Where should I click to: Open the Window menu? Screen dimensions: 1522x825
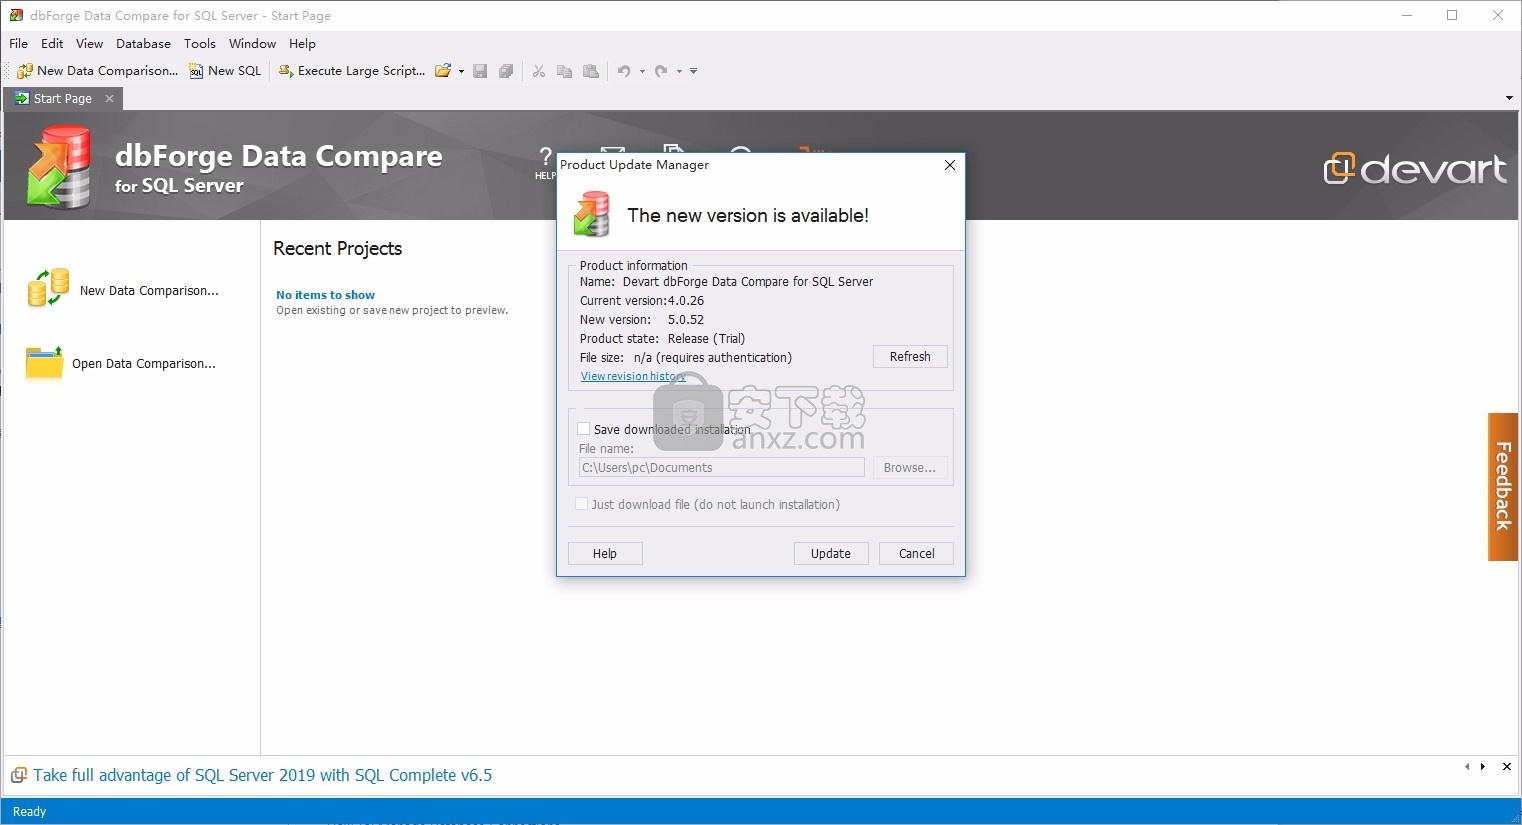coord(252,44)
